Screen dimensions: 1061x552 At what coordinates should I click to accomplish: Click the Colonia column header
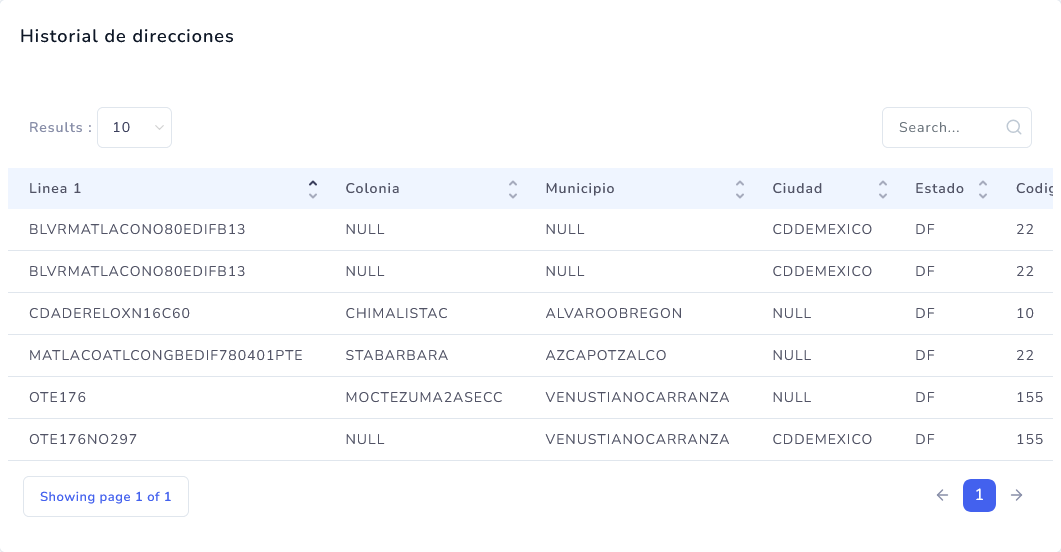[373, 188]
